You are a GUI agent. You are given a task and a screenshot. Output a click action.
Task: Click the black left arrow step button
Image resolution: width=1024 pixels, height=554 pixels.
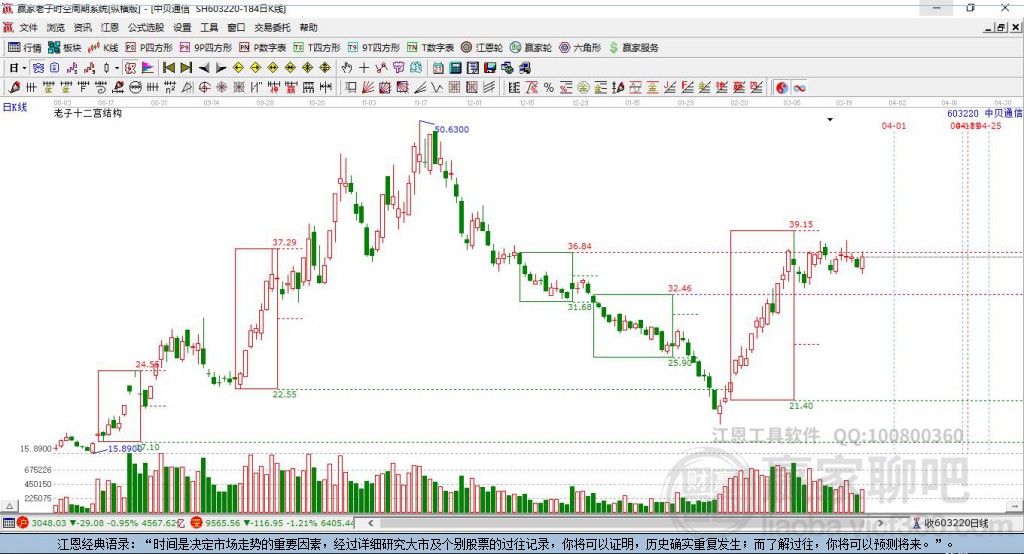204,67
